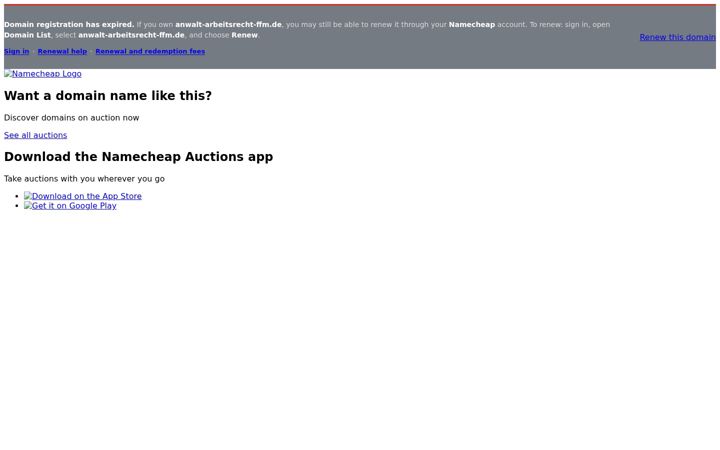Open the See all auctions link
720x450 pixels.
[x=35, y=135]
